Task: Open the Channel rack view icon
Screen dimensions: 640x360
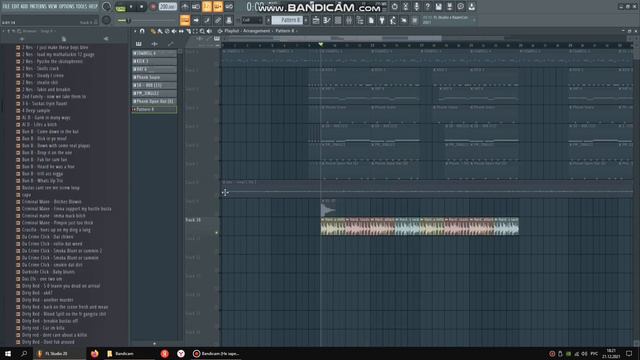Action: click(338, 20)
